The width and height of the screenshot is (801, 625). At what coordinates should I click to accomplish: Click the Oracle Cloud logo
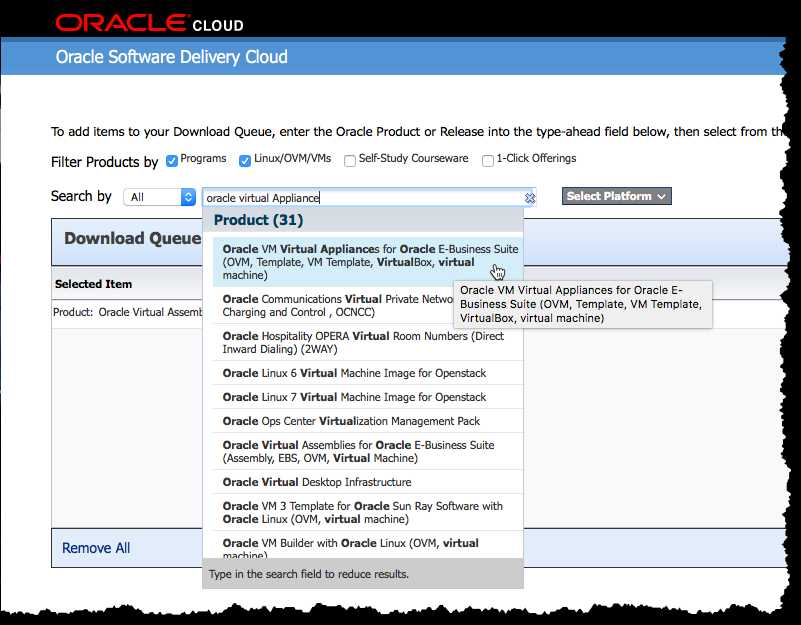coord(149,24)
